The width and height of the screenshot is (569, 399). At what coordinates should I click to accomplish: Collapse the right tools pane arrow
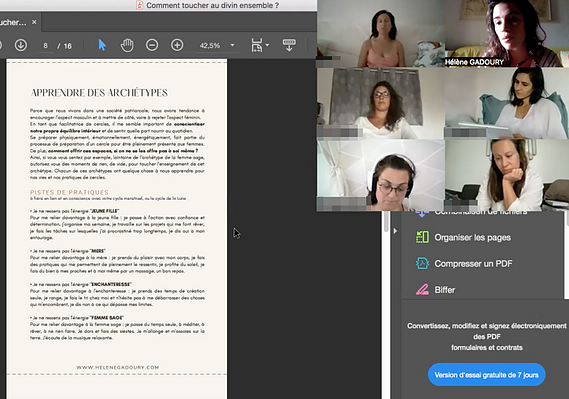pos(395,231)
